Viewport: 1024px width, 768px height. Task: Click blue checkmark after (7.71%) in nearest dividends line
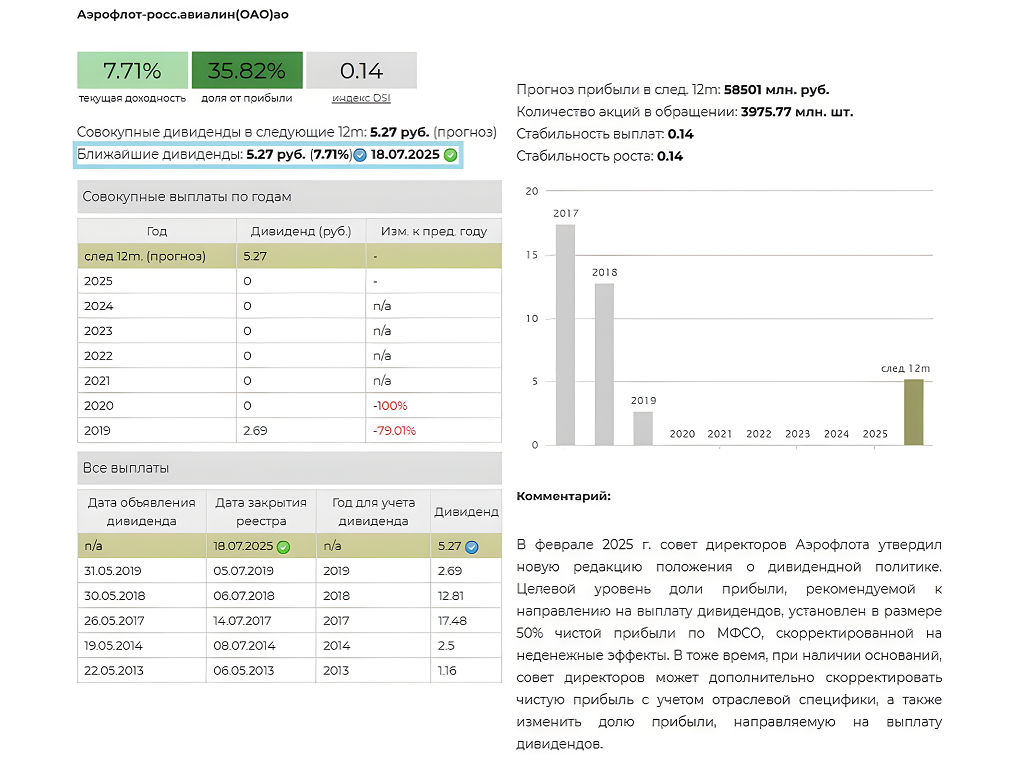point(360,155)
